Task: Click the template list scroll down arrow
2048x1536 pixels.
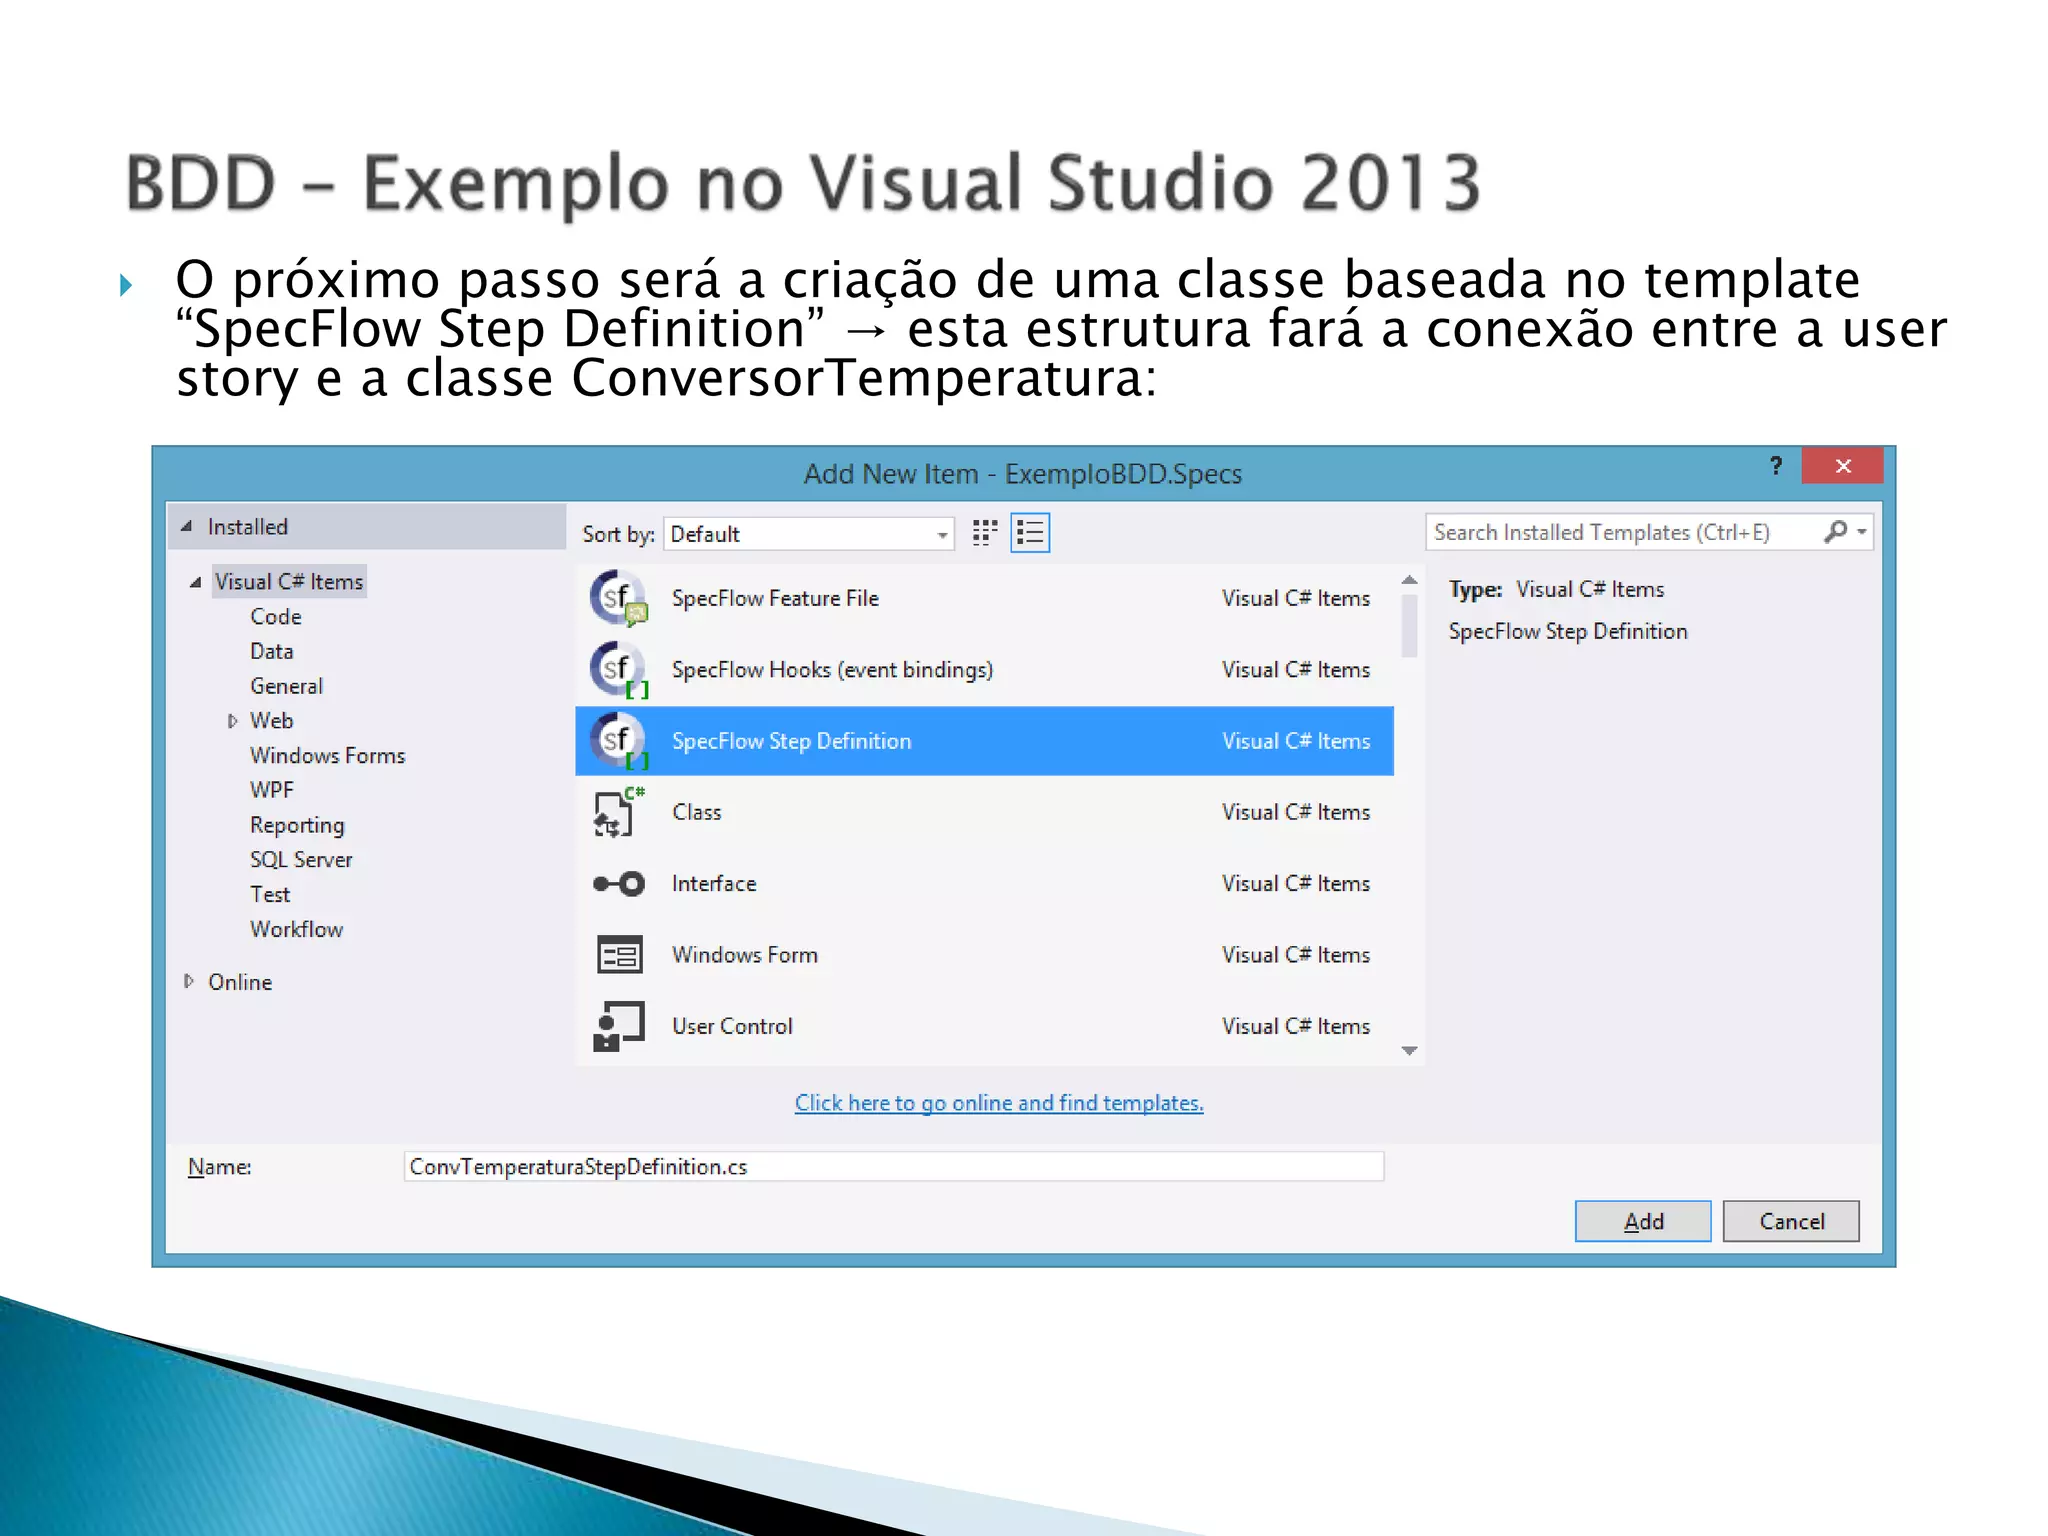Action: coord(1409,1050)
